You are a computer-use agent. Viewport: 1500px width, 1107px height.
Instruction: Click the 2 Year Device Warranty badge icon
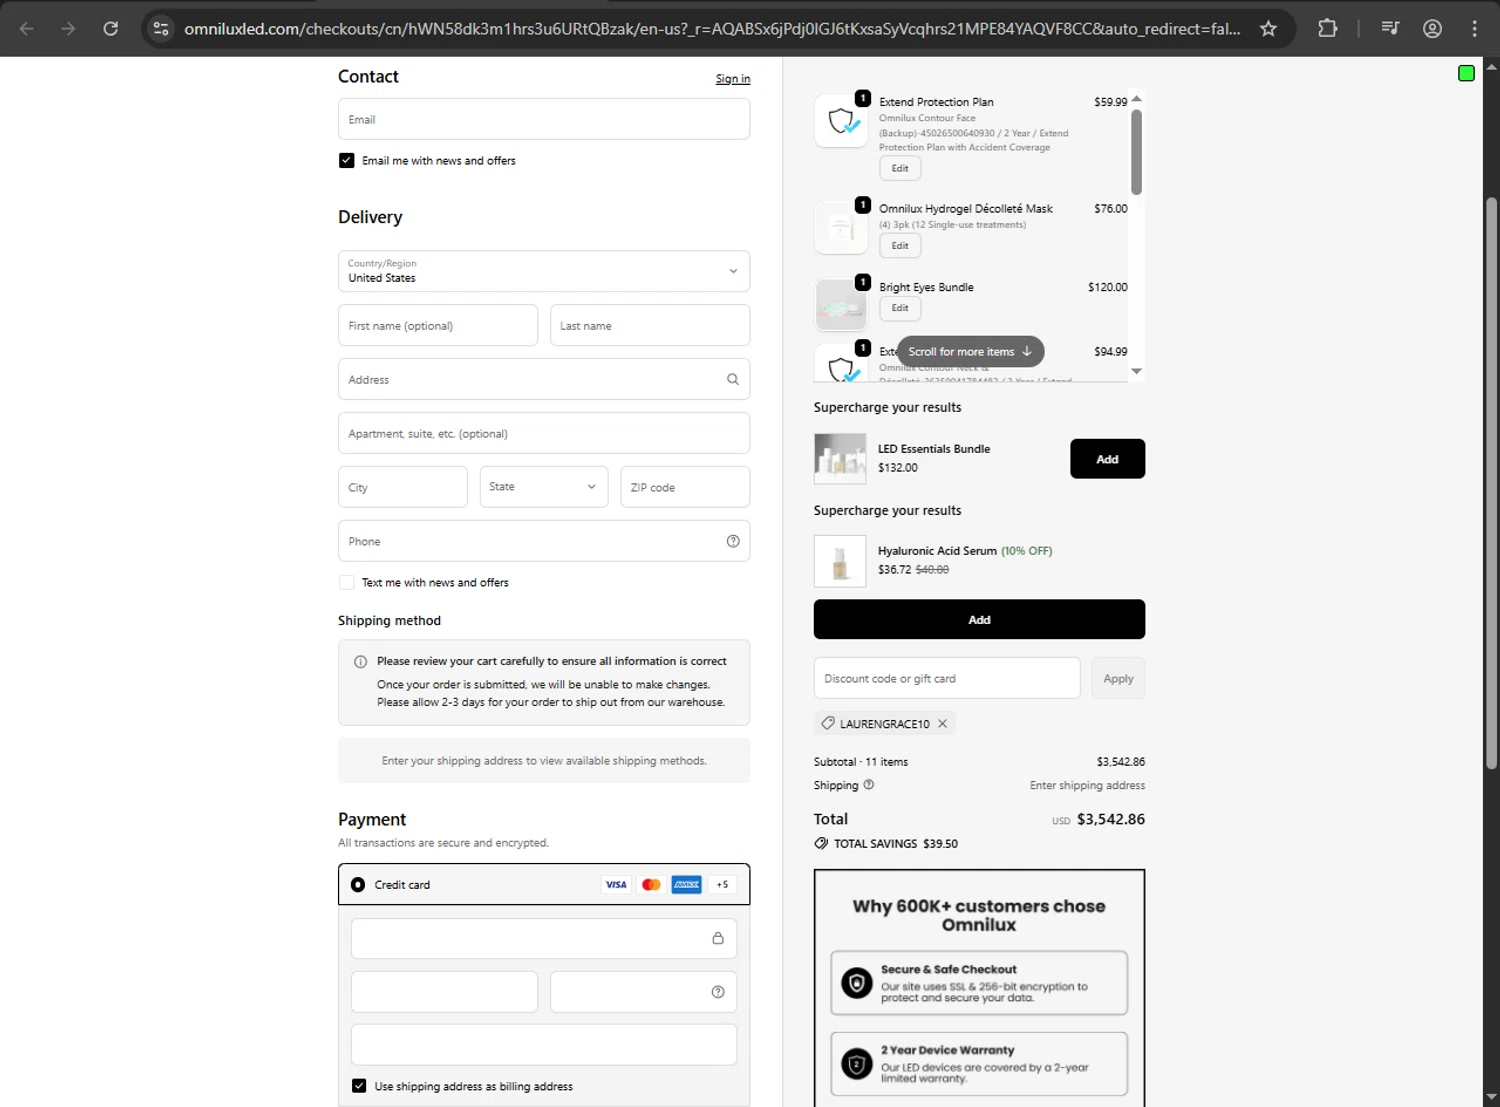coord(856,1064)
